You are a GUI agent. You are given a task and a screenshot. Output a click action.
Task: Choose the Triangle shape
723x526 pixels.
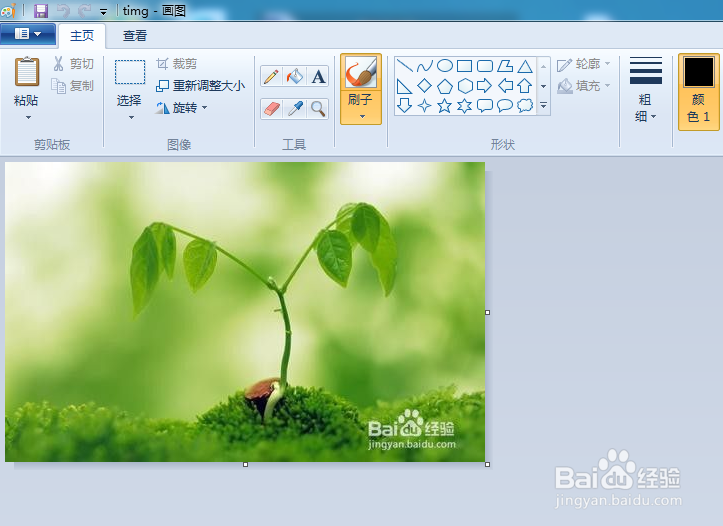coord(525,66)
